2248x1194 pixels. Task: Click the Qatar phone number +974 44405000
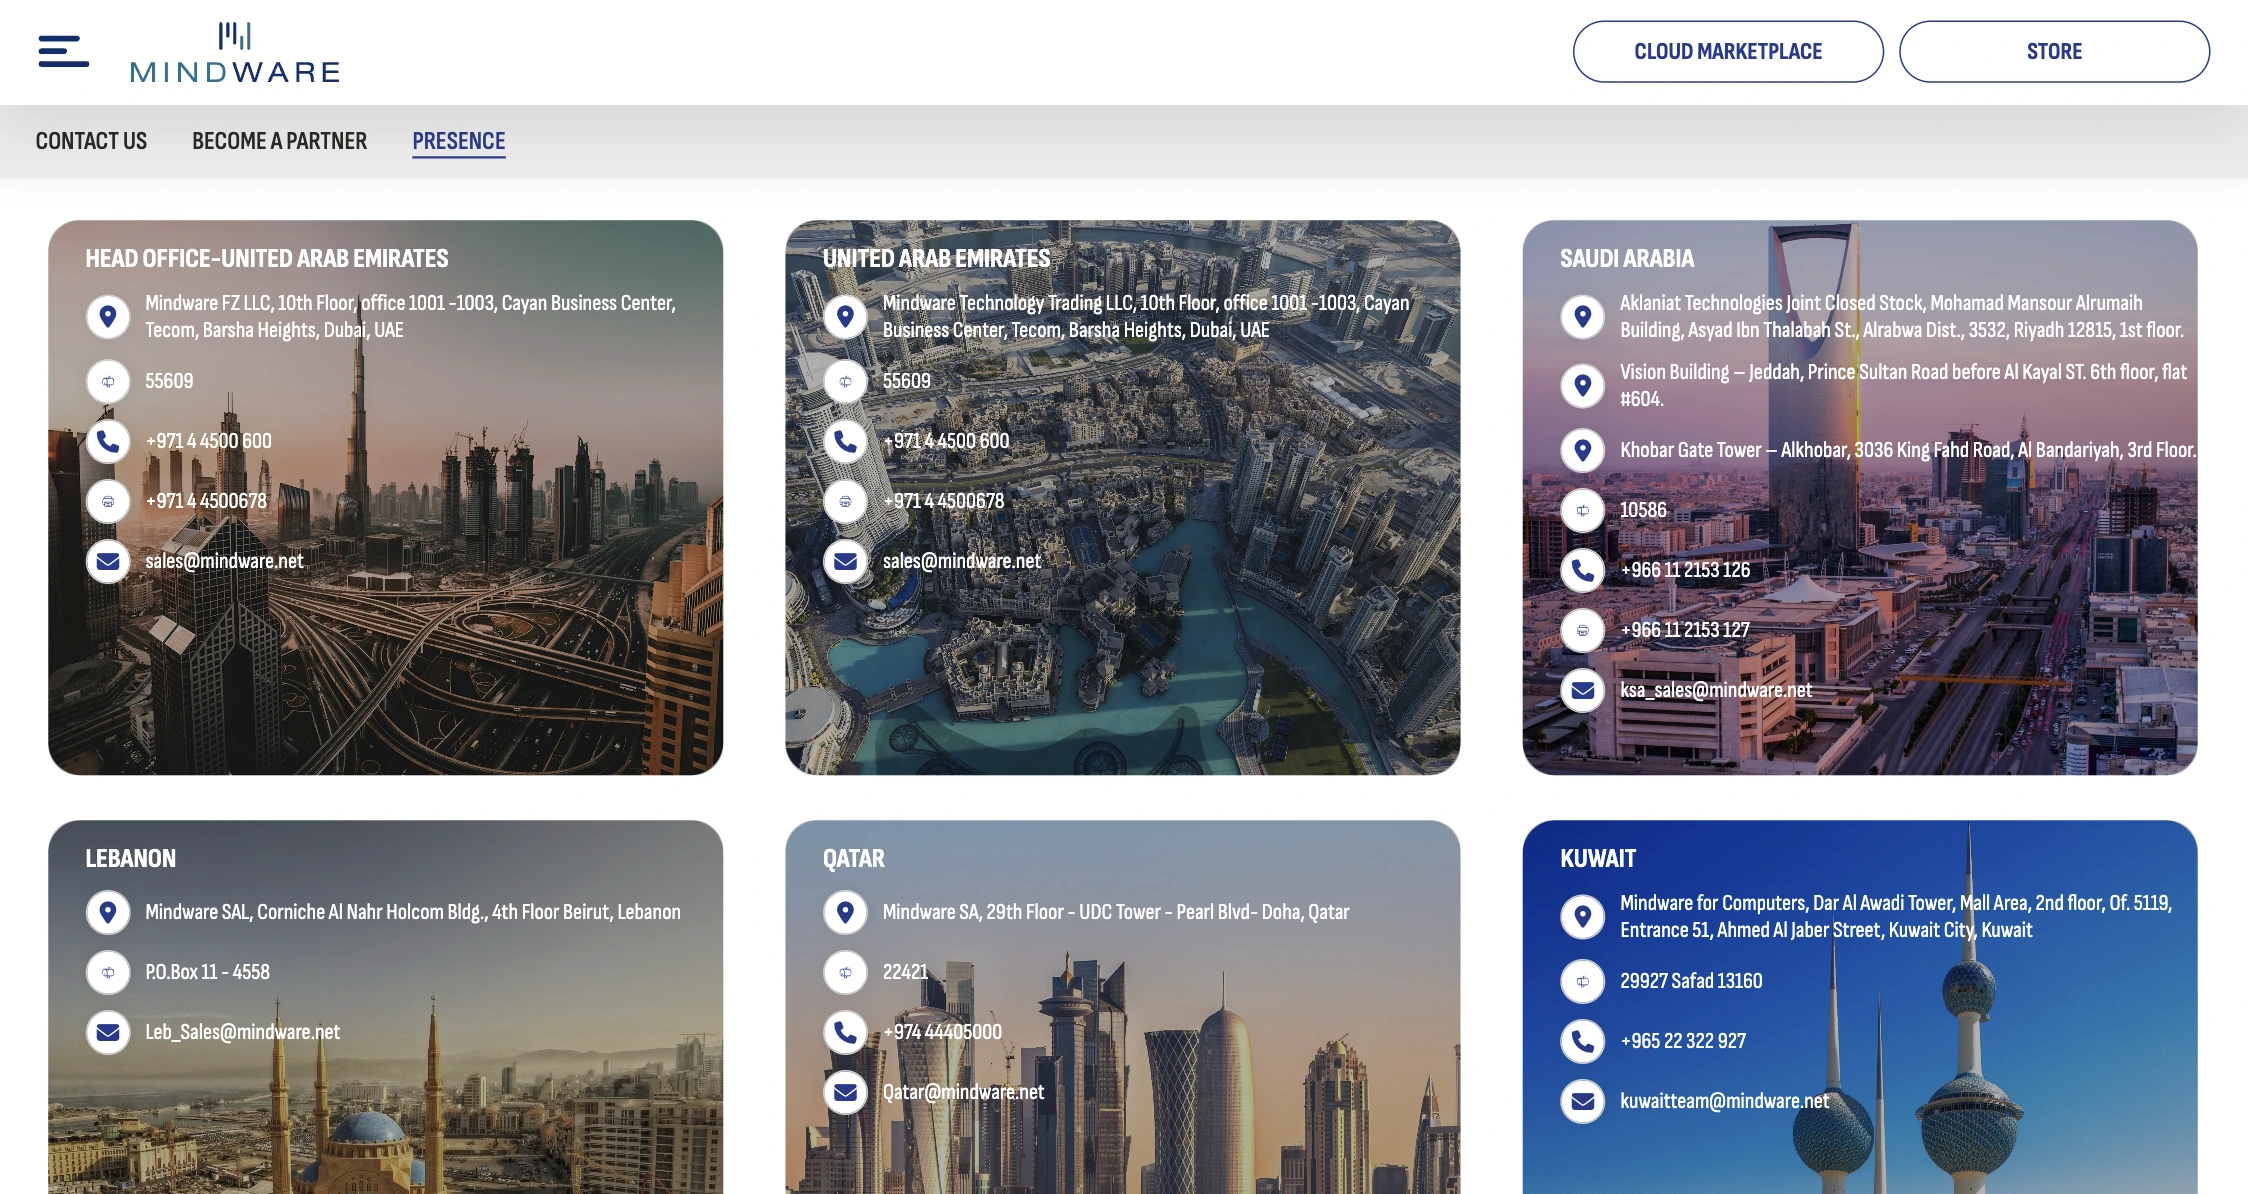[942, 1032]
